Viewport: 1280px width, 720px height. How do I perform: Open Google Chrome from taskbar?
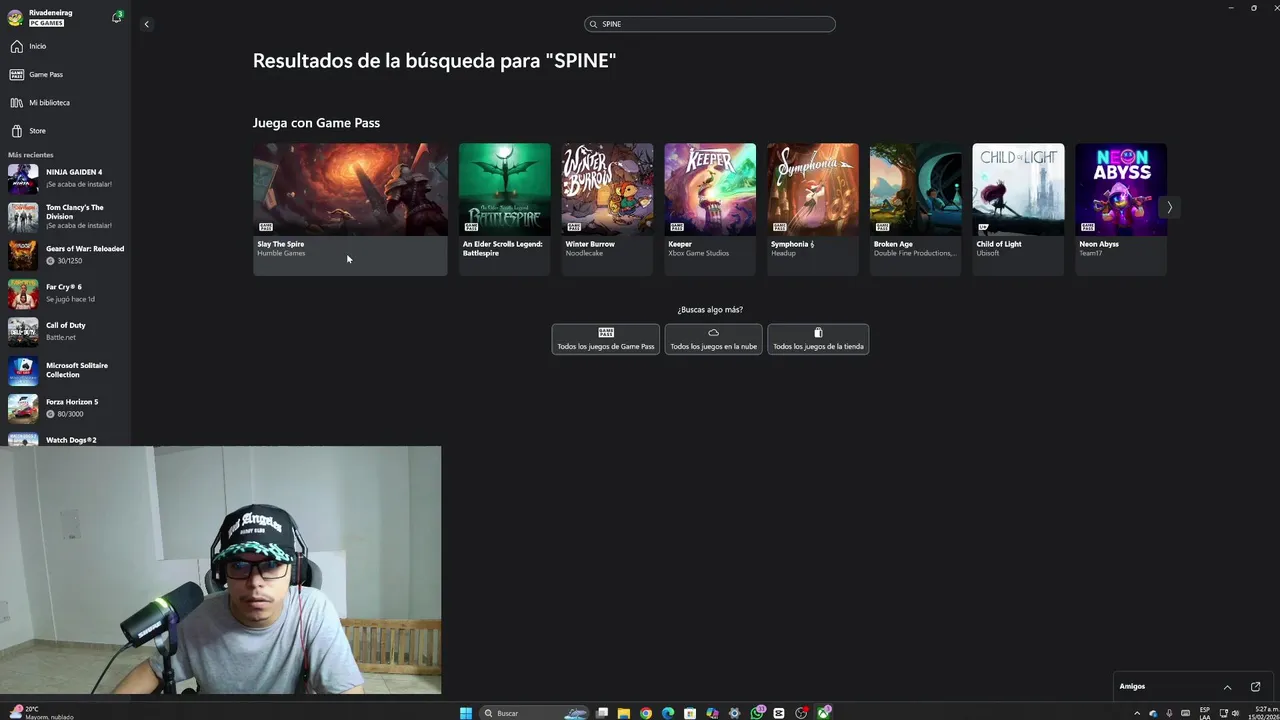(x=646, y=713)
